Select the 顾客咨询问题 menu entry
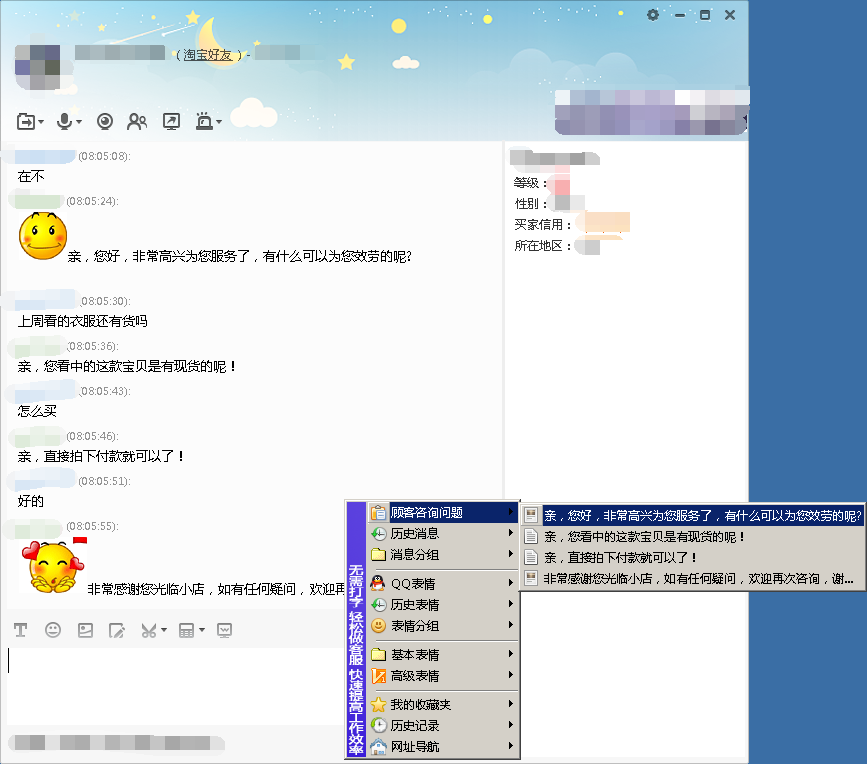867x764 pixels. coord(430,511)
